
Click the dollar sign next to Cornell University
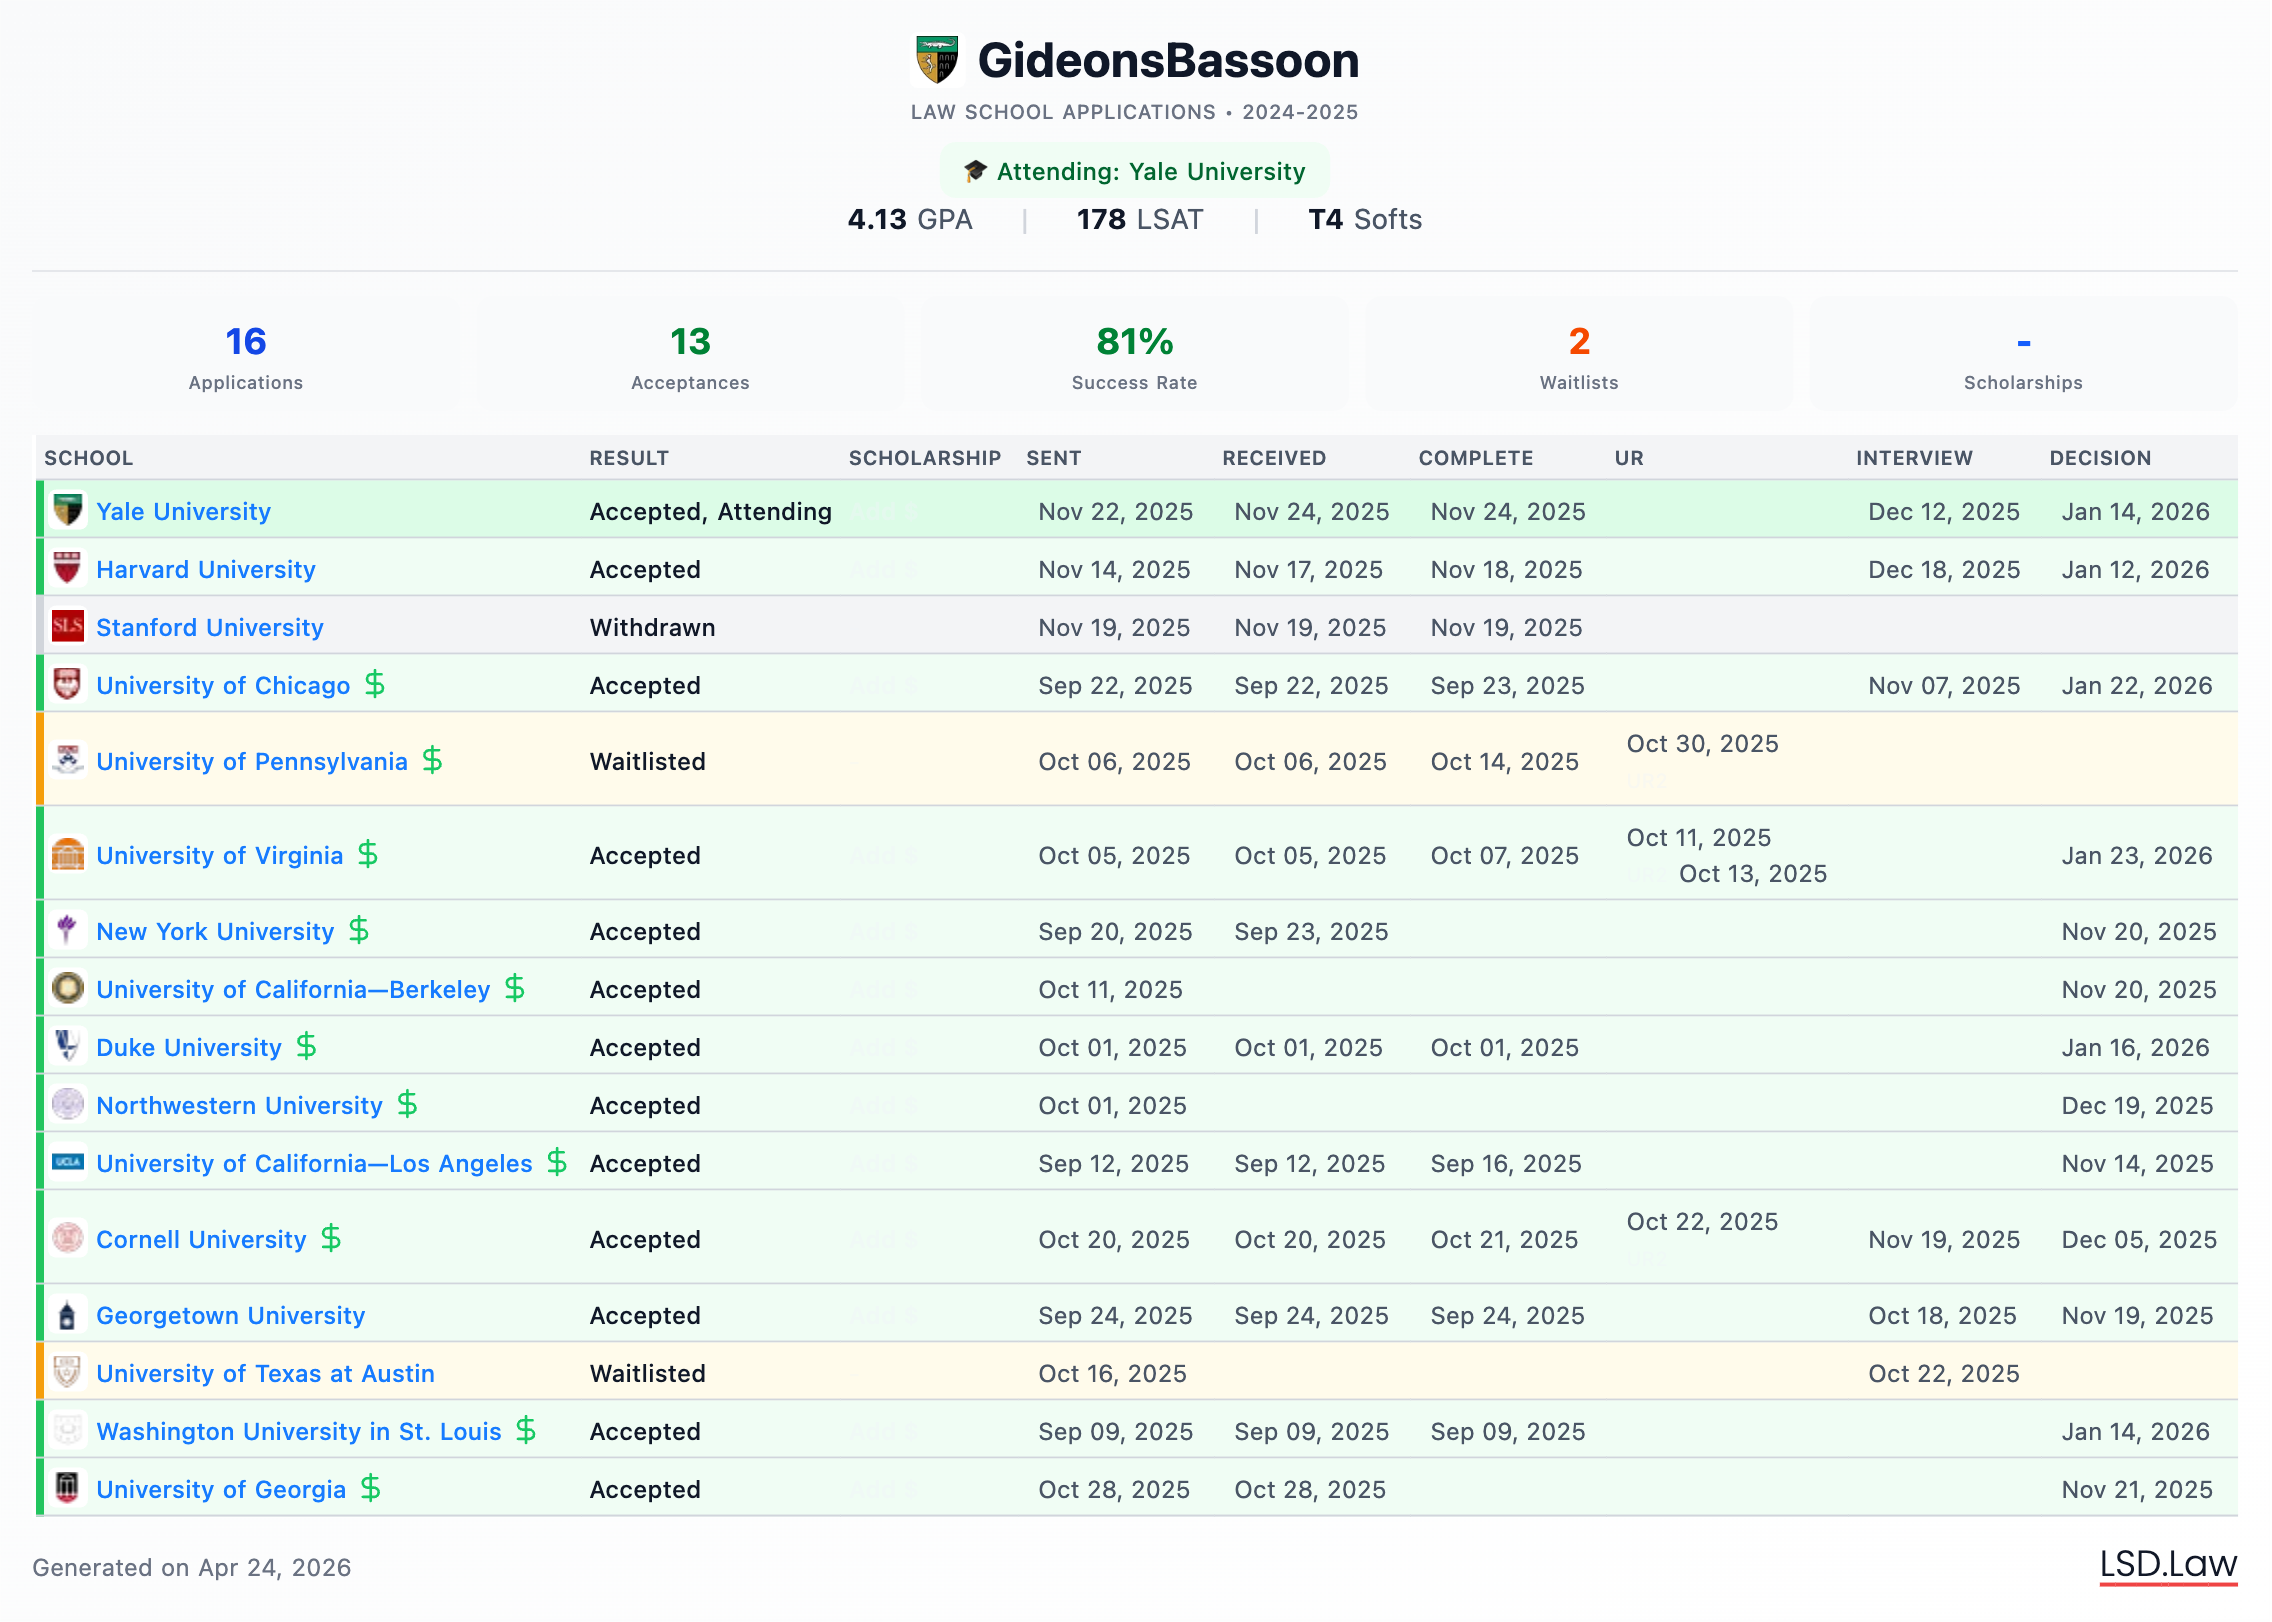click(x=330, y=1238)
